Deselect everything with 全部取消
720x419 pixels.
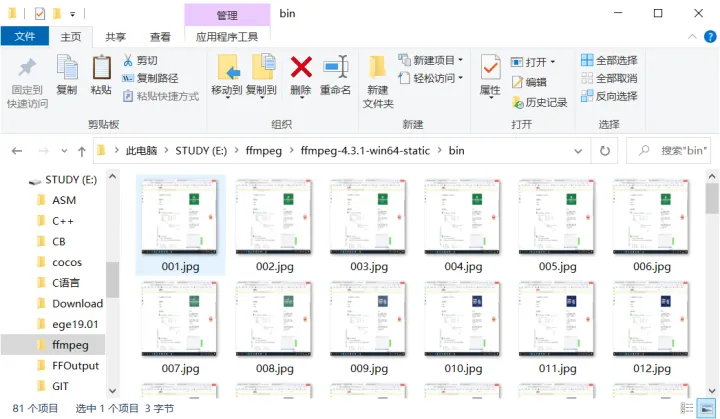click(609, 78)
